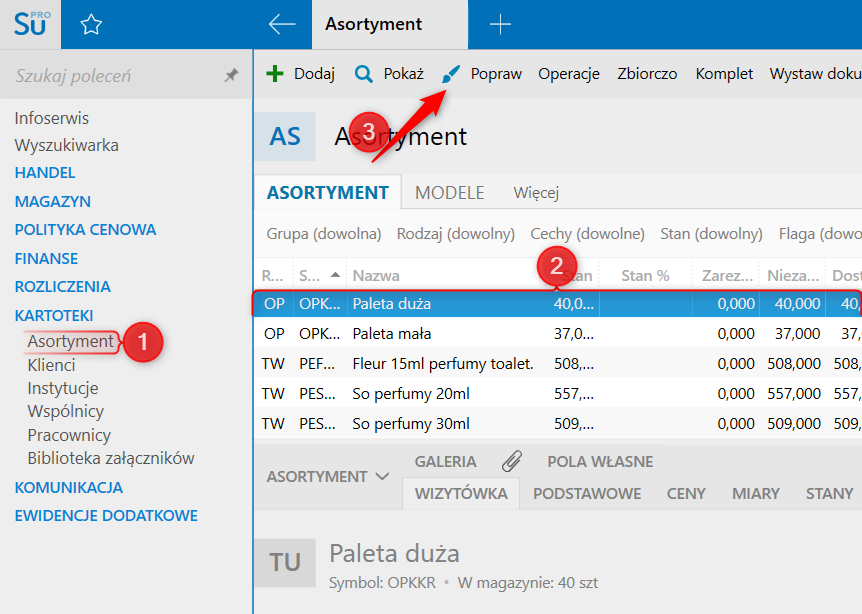Image resolution: width=862 pixels, height=614 pixels.
Task: Open a new tab with plus icon
Action: [x=500, y=25]
